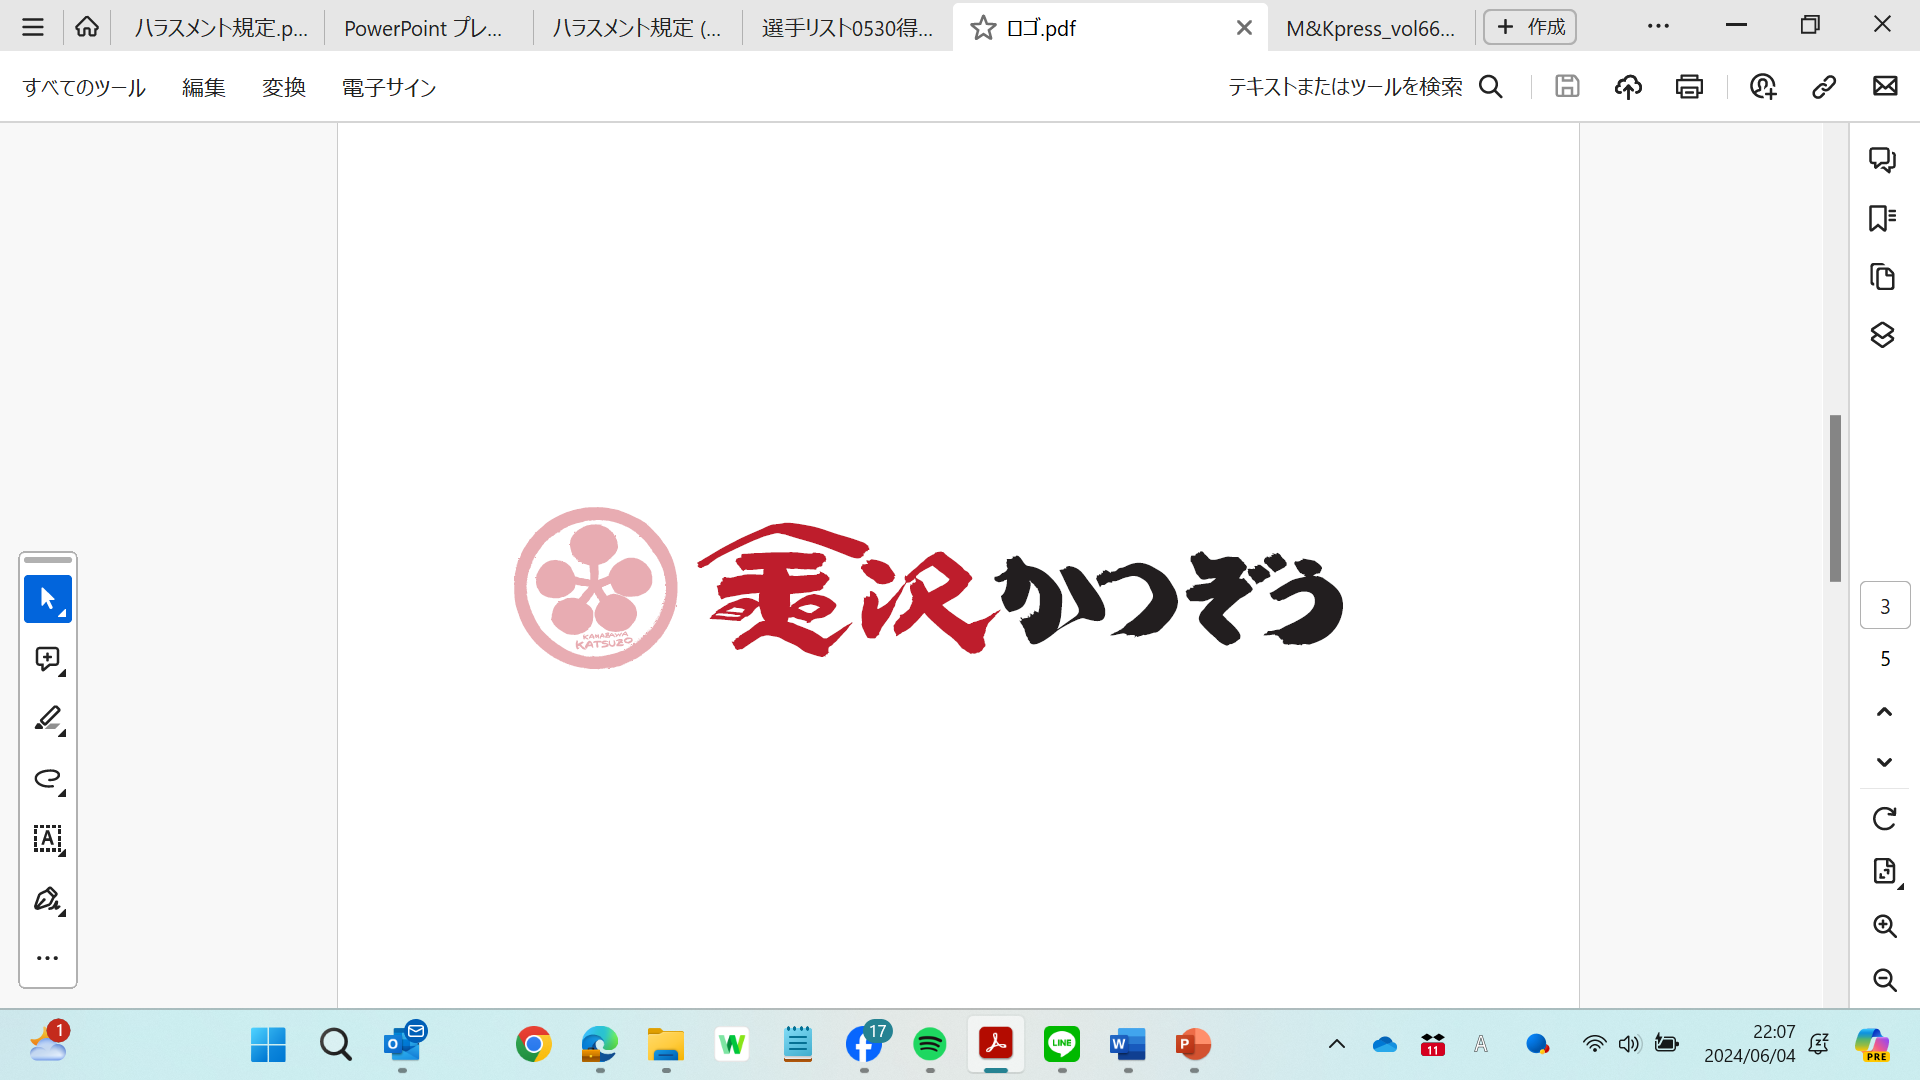1920x1080 pixels.
Task: Select the freehand draw tool
Action: pyautogui.click(x=48, y=779)
